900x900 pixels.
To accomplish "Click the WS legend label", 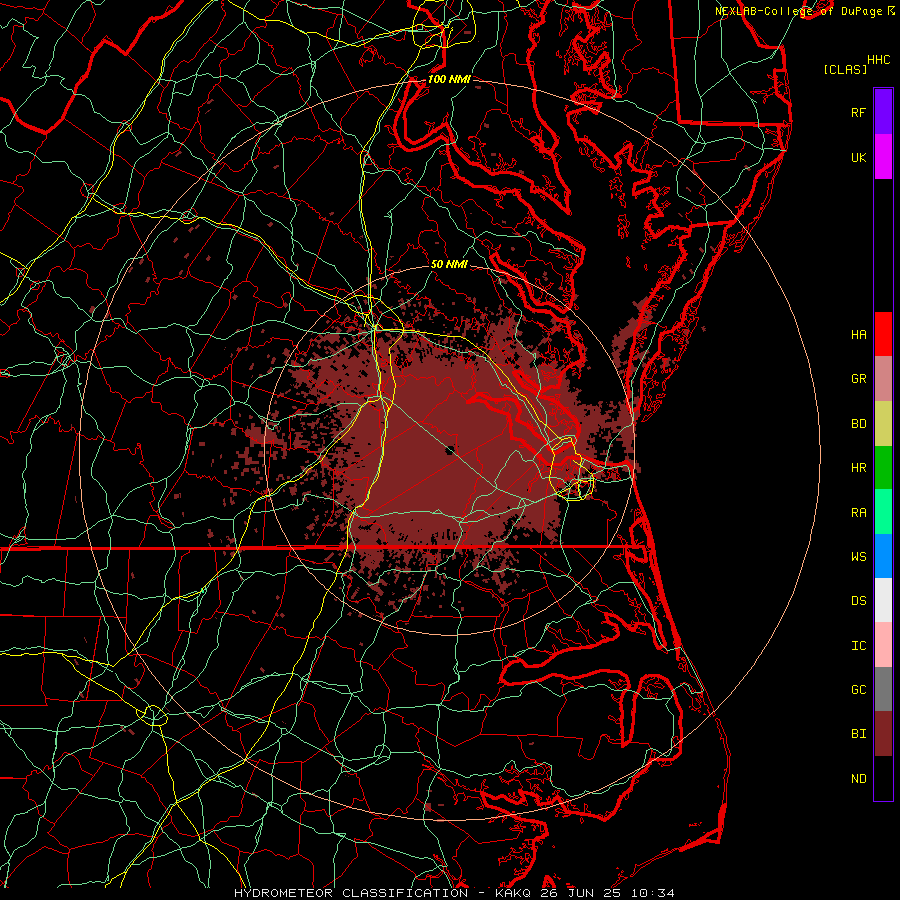I will [858, 556].
